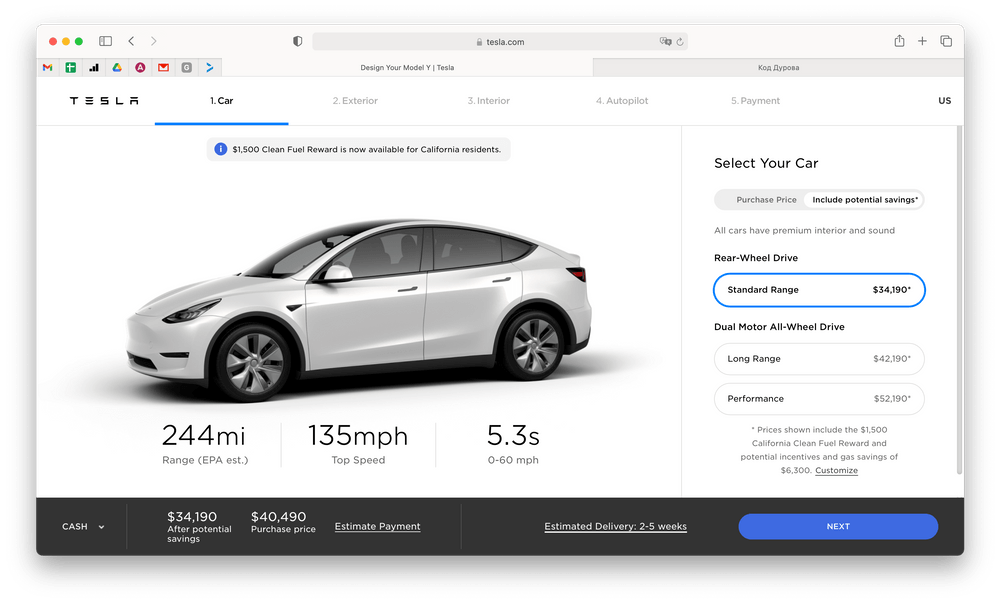Toggle the Safari sidebar icon
Screen dimensions: 1000x603
[x=105, y=41]
